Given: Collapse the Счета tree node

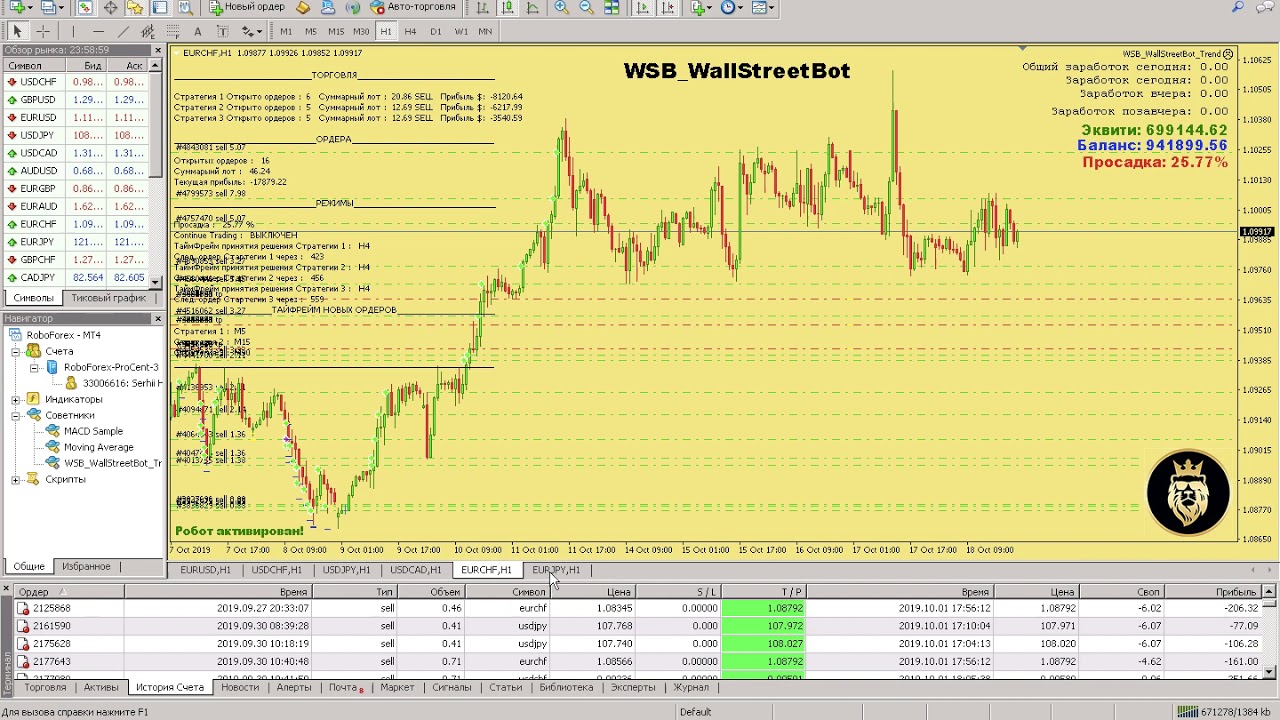Looking at the screenshot, I should tap(16, 352).
